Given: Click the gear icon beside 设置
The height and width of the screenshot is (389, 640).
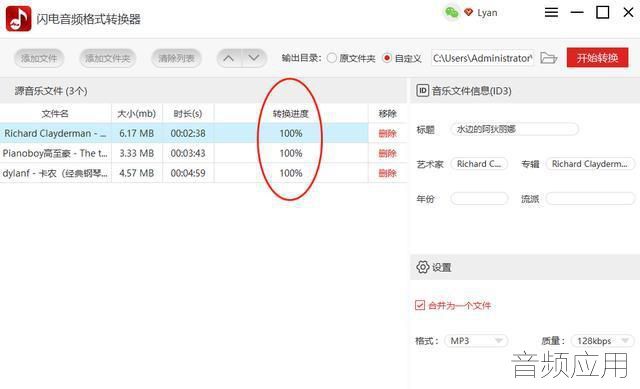Looking at the screenshot, I should [422, 267].
